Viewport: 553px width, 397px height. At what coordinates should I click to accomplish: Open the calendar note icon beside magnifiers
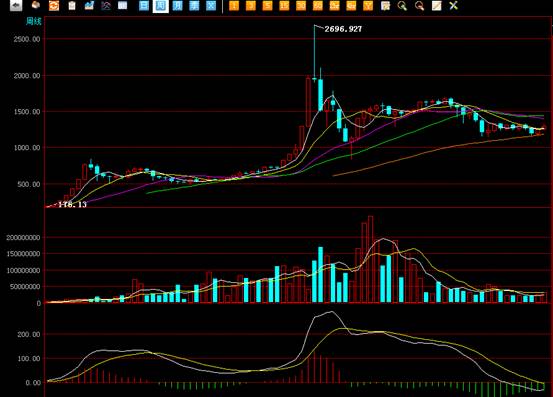(x=385, y=5)
